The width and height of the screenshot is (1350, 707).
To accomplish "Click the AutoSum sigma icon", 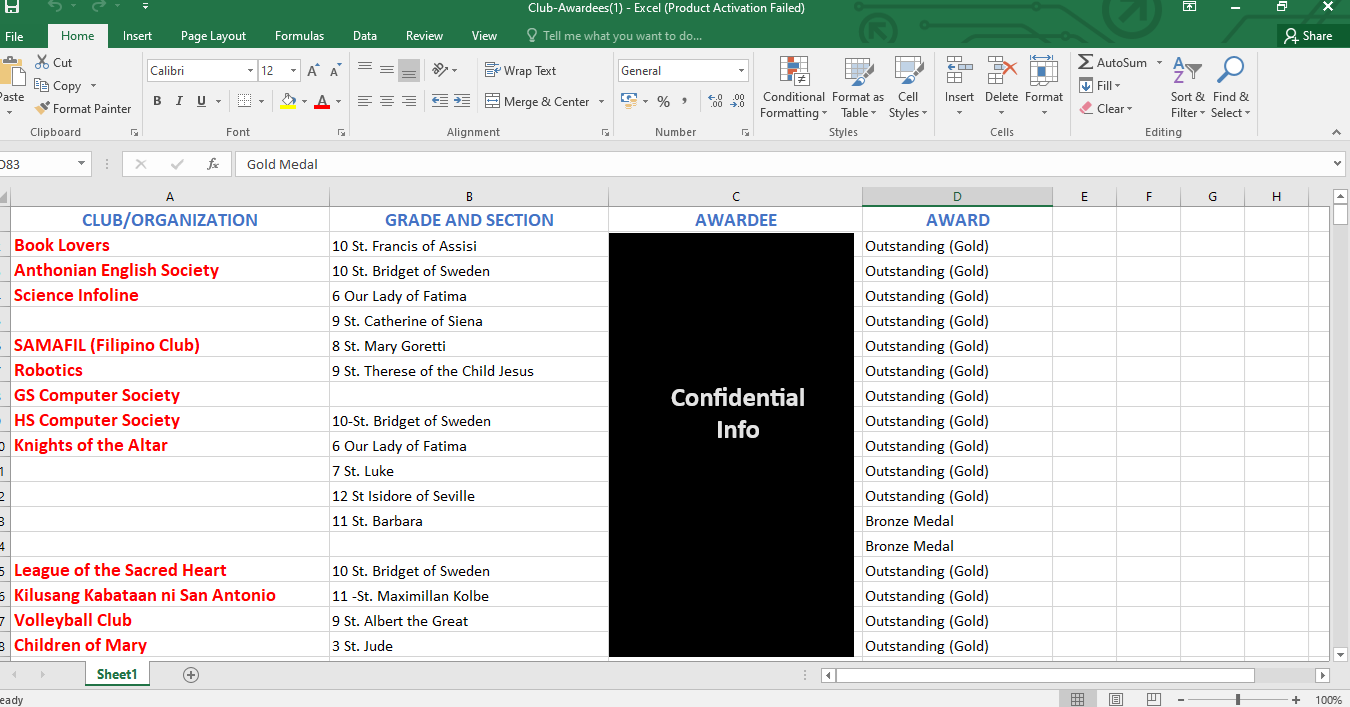I will (x=1086, y=62).
